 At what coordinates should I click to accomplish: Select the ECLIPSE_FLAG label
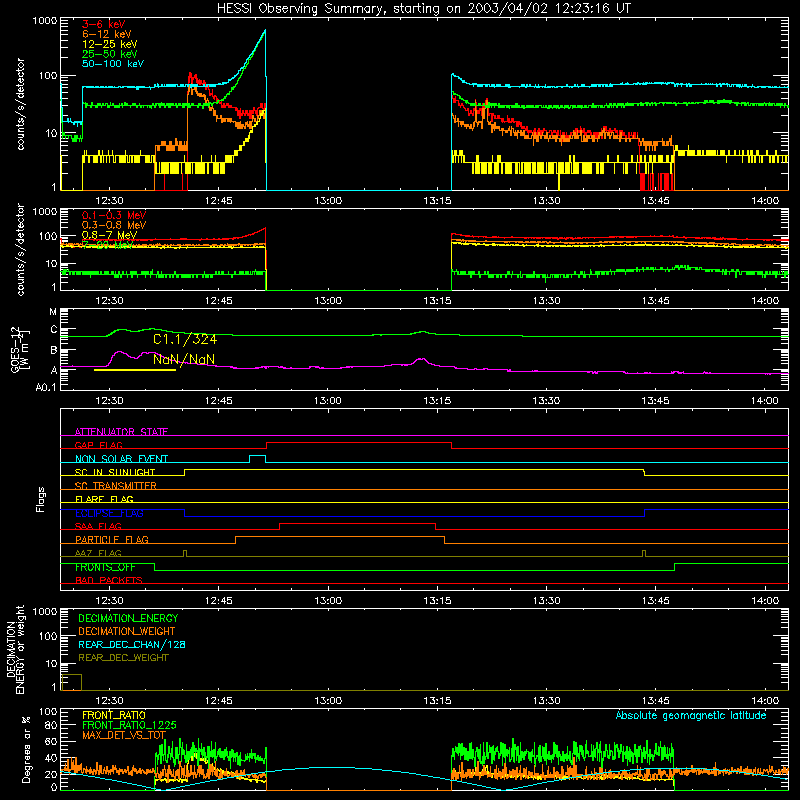pyautogui.click(x=109, y=513)
